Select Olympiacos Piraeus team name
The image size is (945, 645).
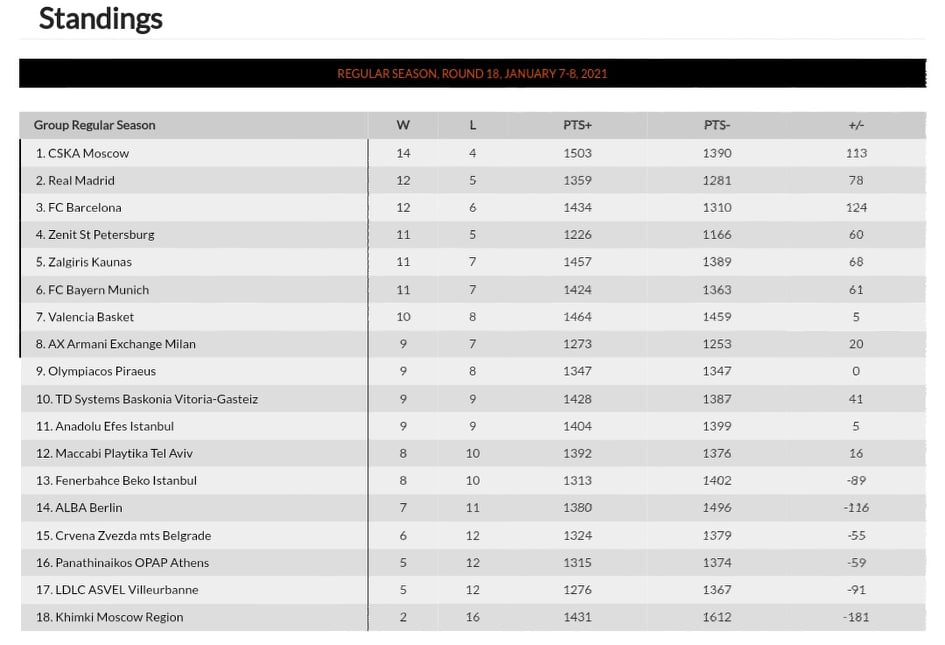(102, 371)
